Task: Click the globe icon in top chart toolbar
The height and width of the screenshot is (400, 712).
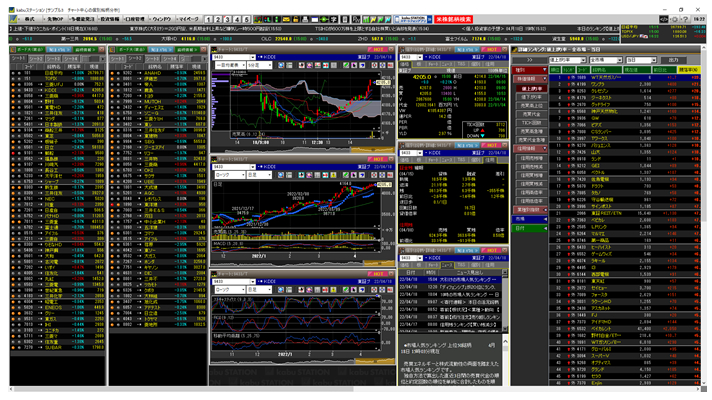Action: pyautogui.click(x=281, y=65)
